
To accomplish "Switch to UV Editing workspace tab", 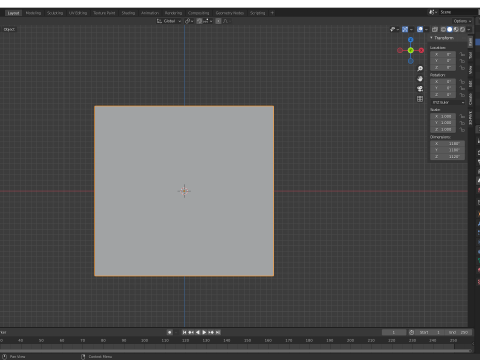I will (x=78, y=13).
